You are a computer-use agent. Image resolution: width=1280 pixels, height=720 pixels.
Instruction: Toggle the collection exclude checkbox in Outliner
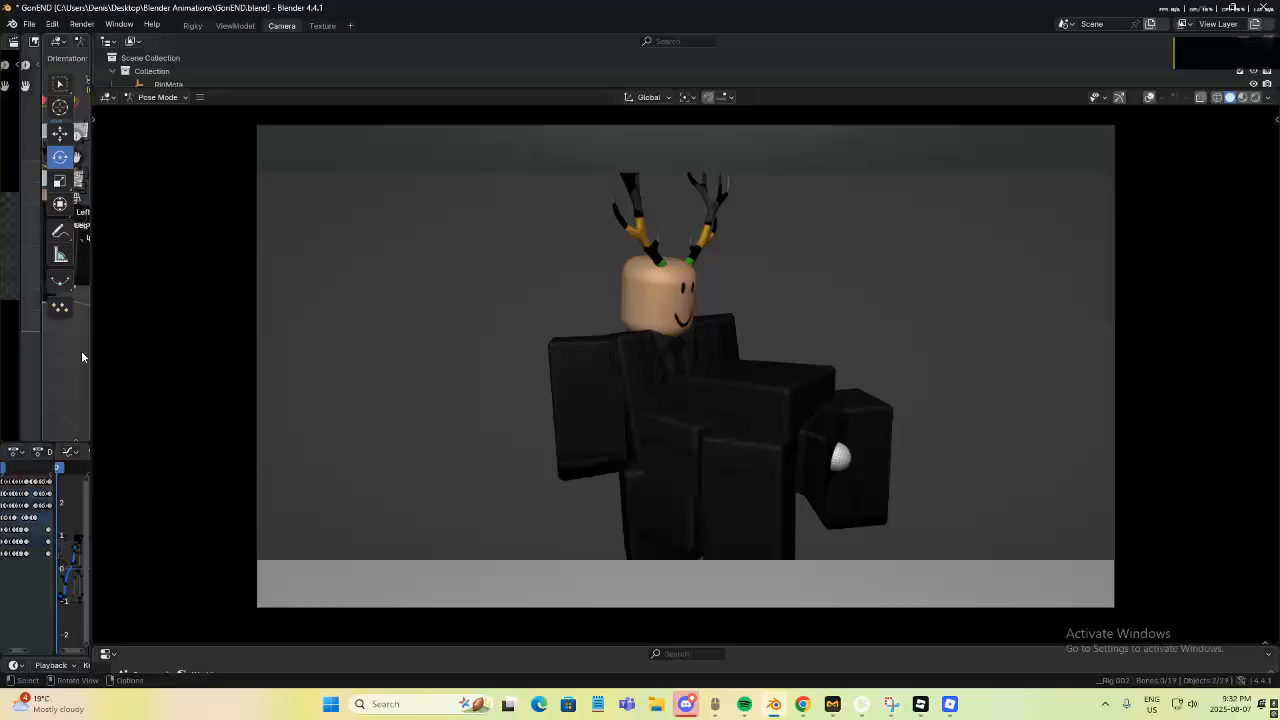(x=1240, y=71)
